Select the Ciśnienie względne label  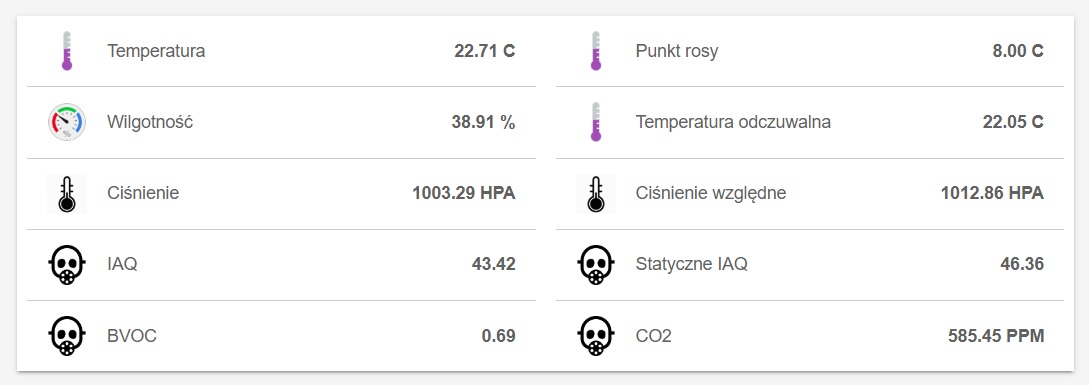point(711,193)
